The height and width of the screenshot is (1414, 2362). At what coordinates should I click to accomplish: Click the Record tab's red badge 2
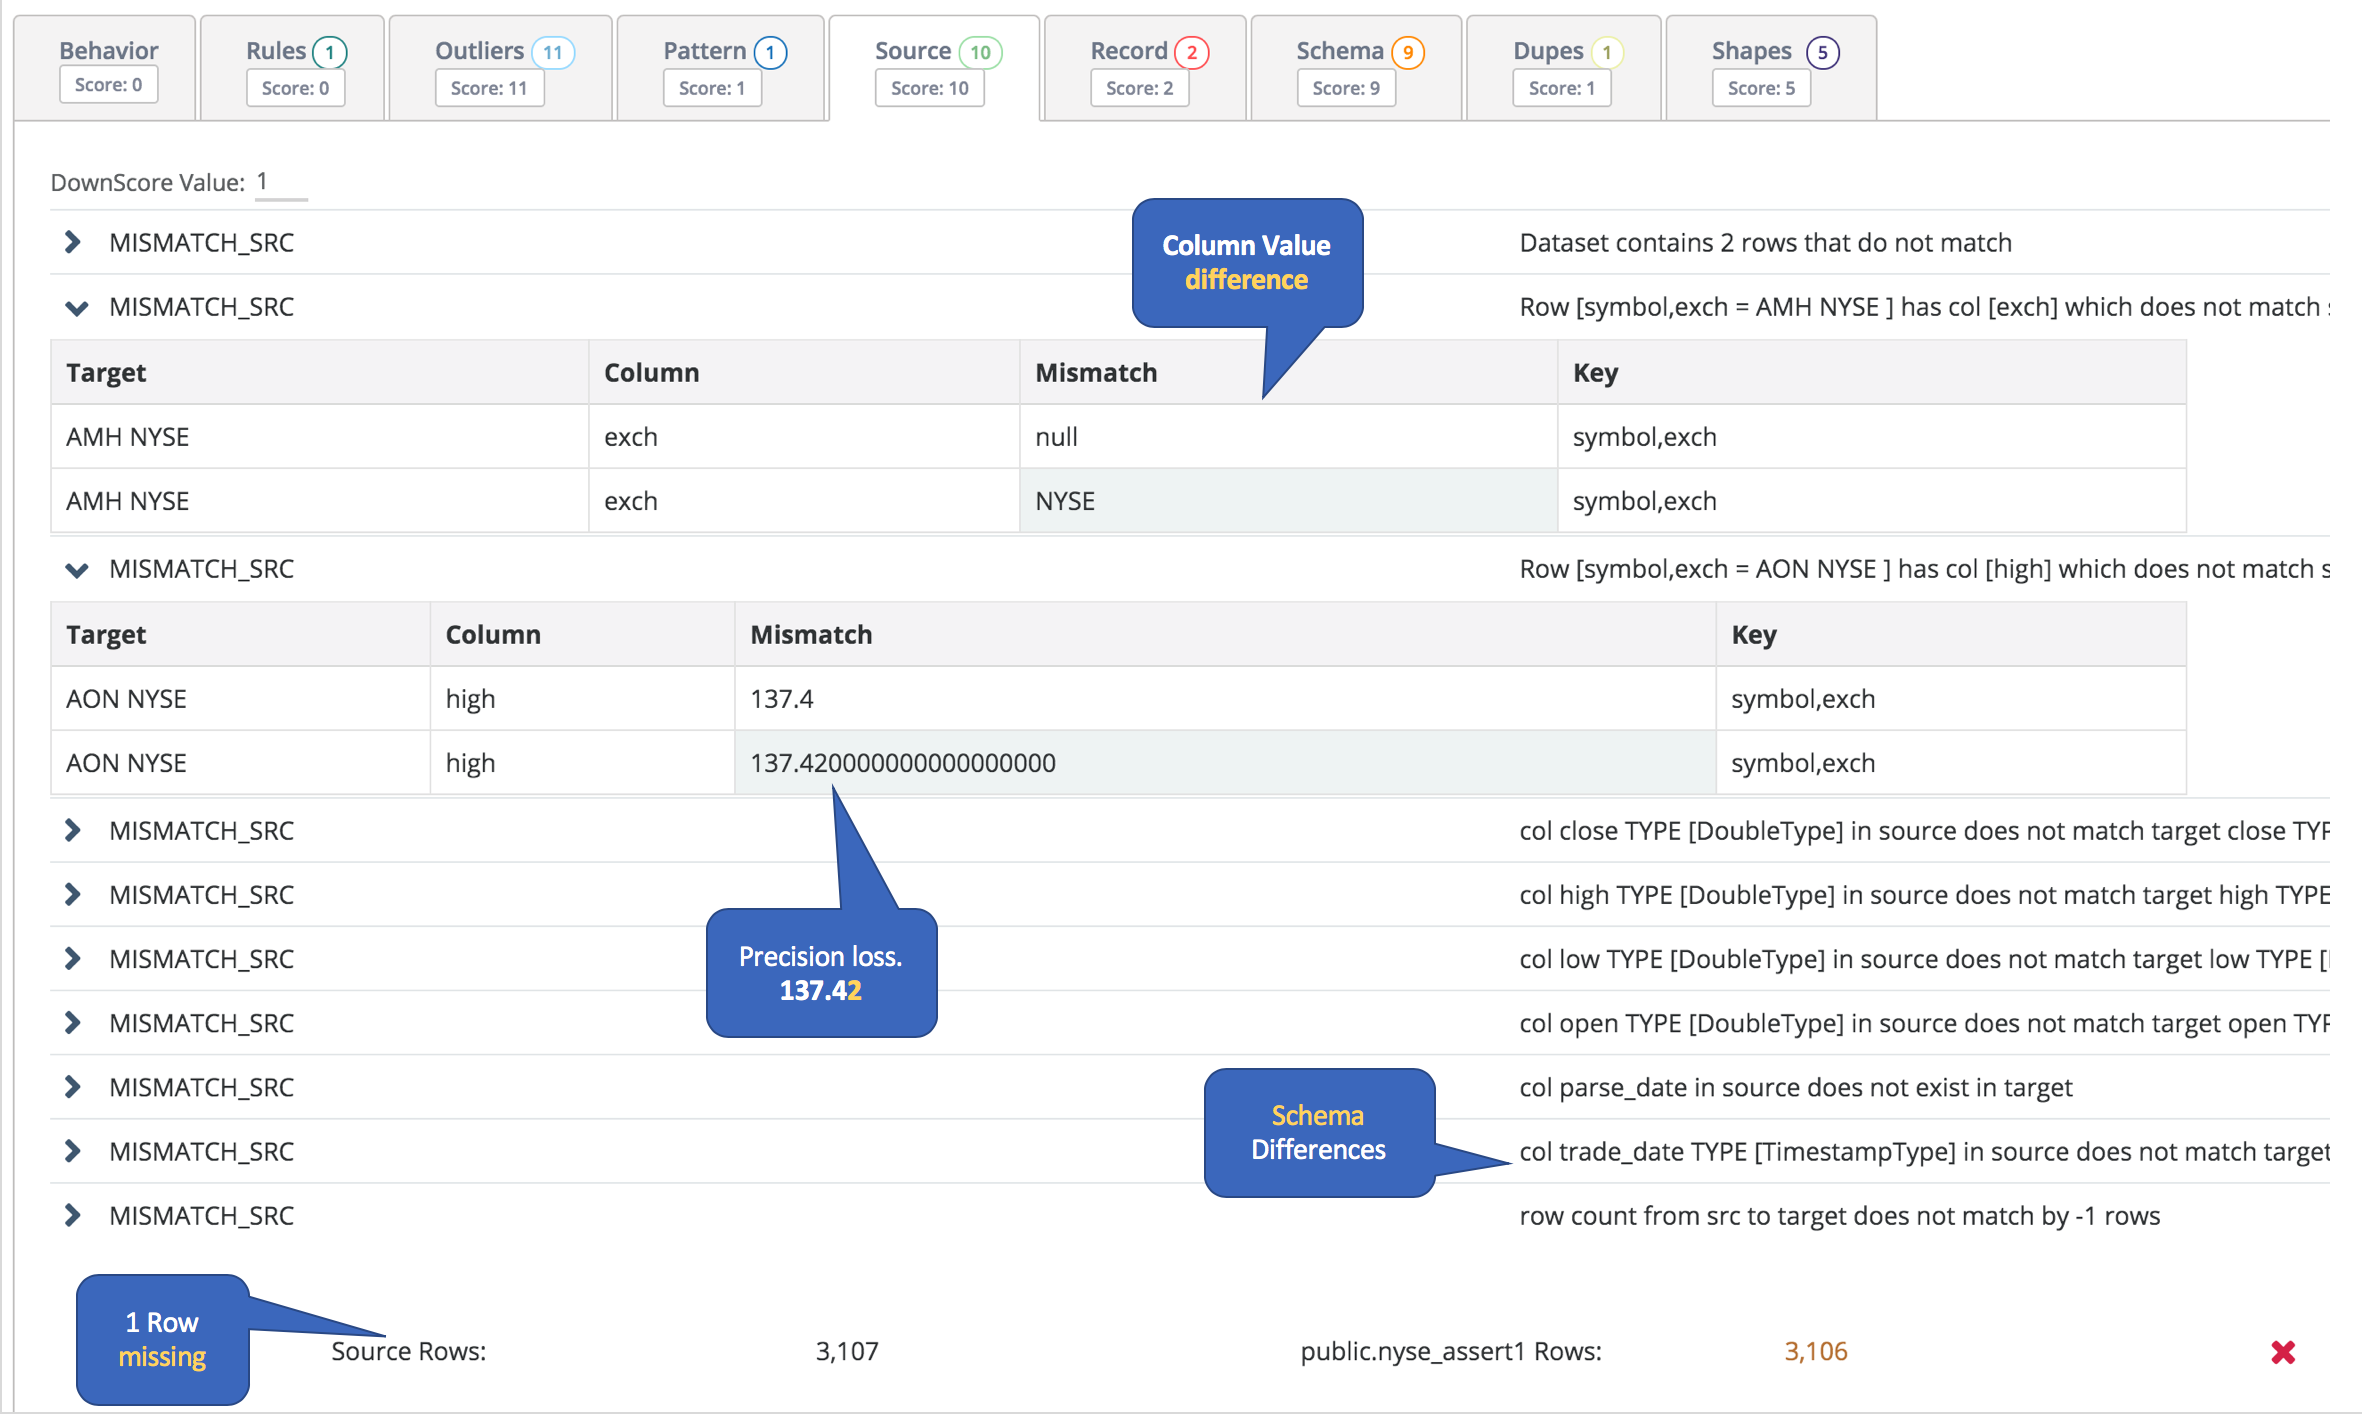(1191, 52)
